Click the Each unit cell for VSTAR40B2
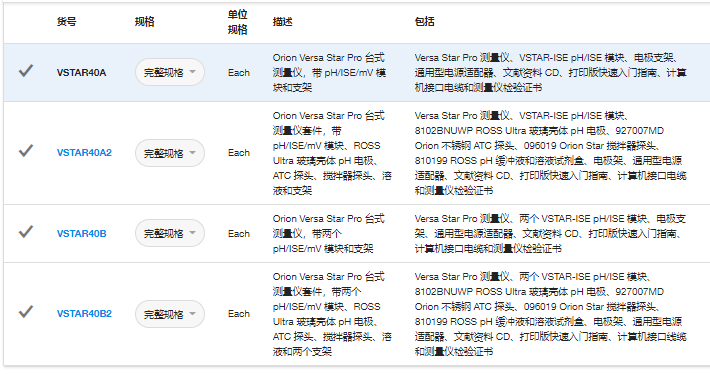Image resolution: width=710 pixels, height=374 pixels. point(239,314)
